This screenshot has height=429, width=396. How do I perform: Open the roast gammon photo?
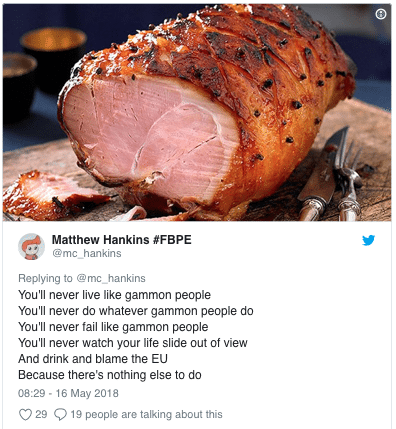197,113
